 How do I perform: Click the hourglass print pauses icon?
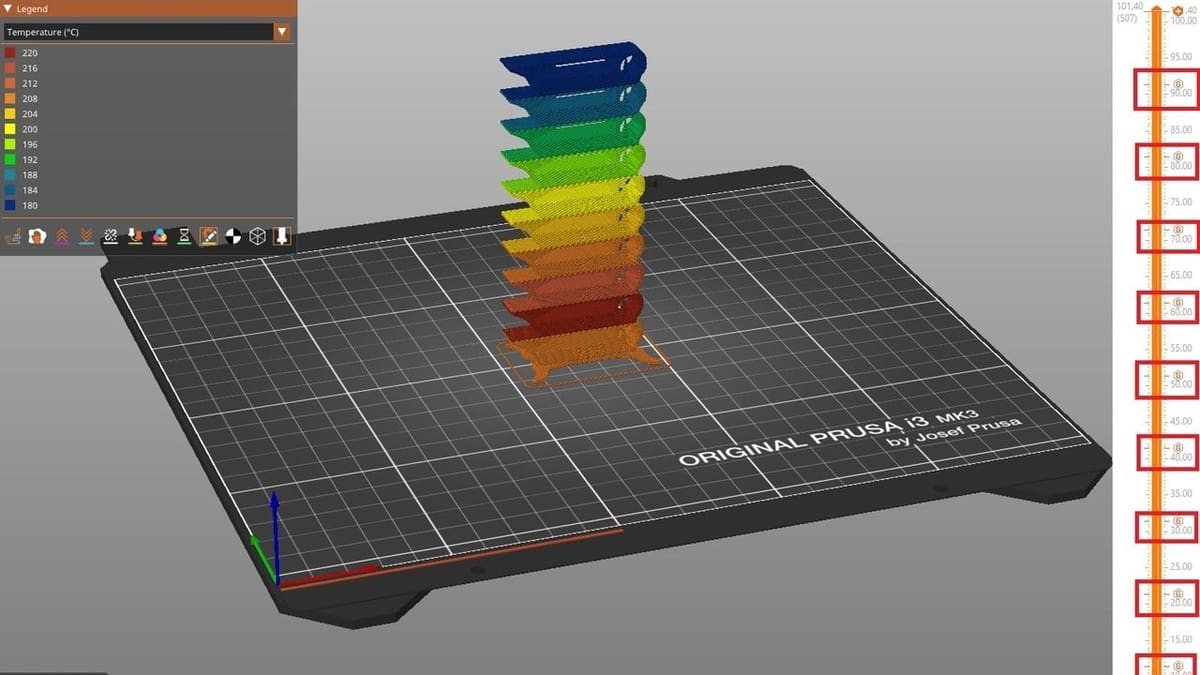click(x=184, y=237)
